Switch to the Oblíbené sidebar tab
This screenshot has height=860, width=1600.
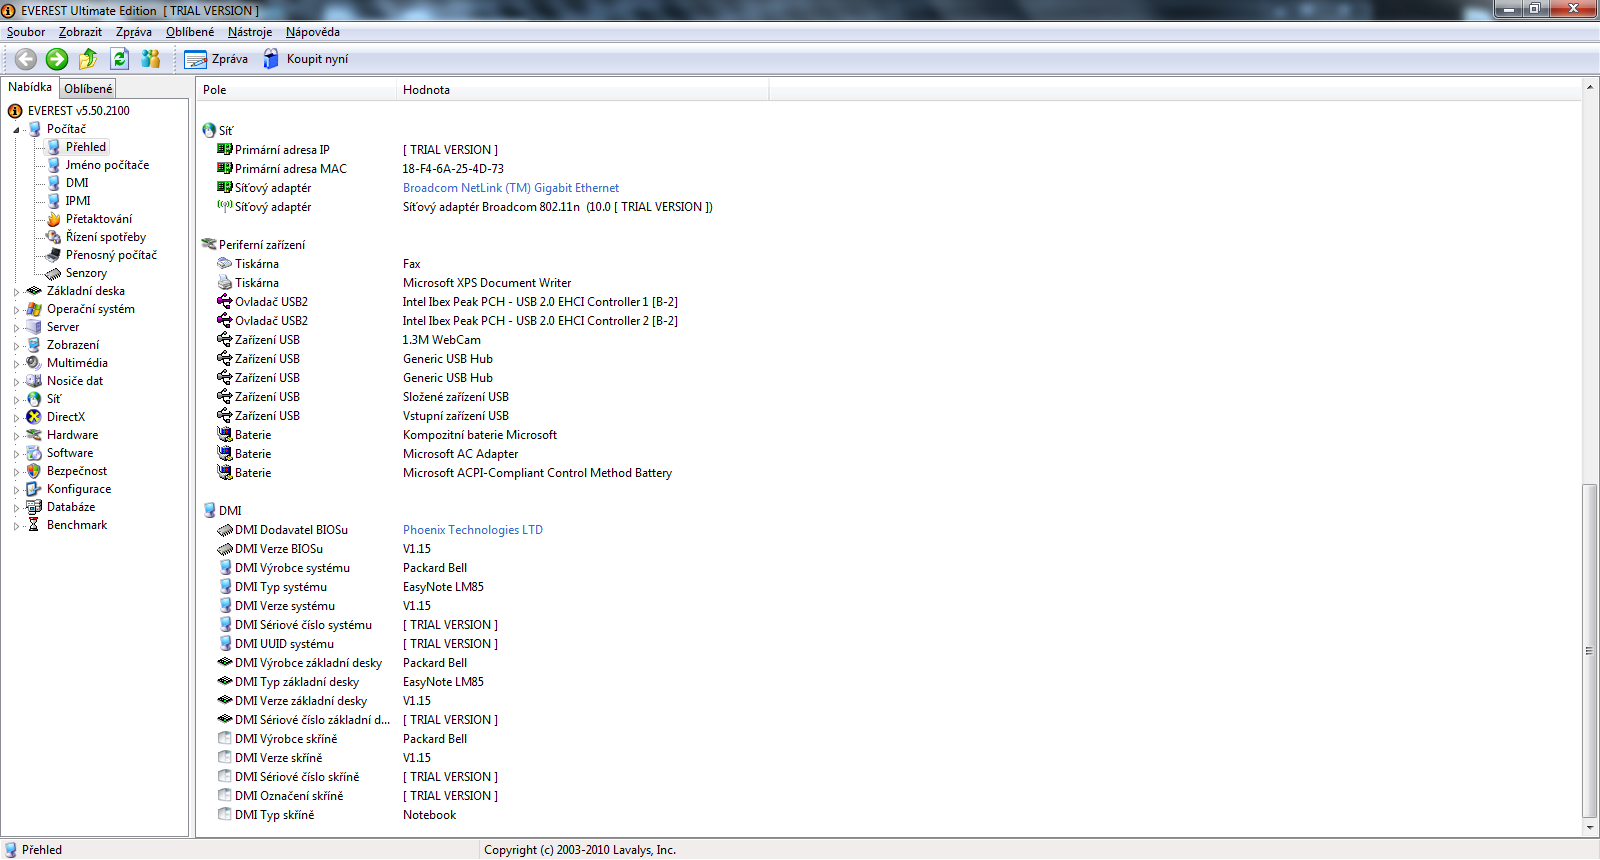click(x=88, y=89)
